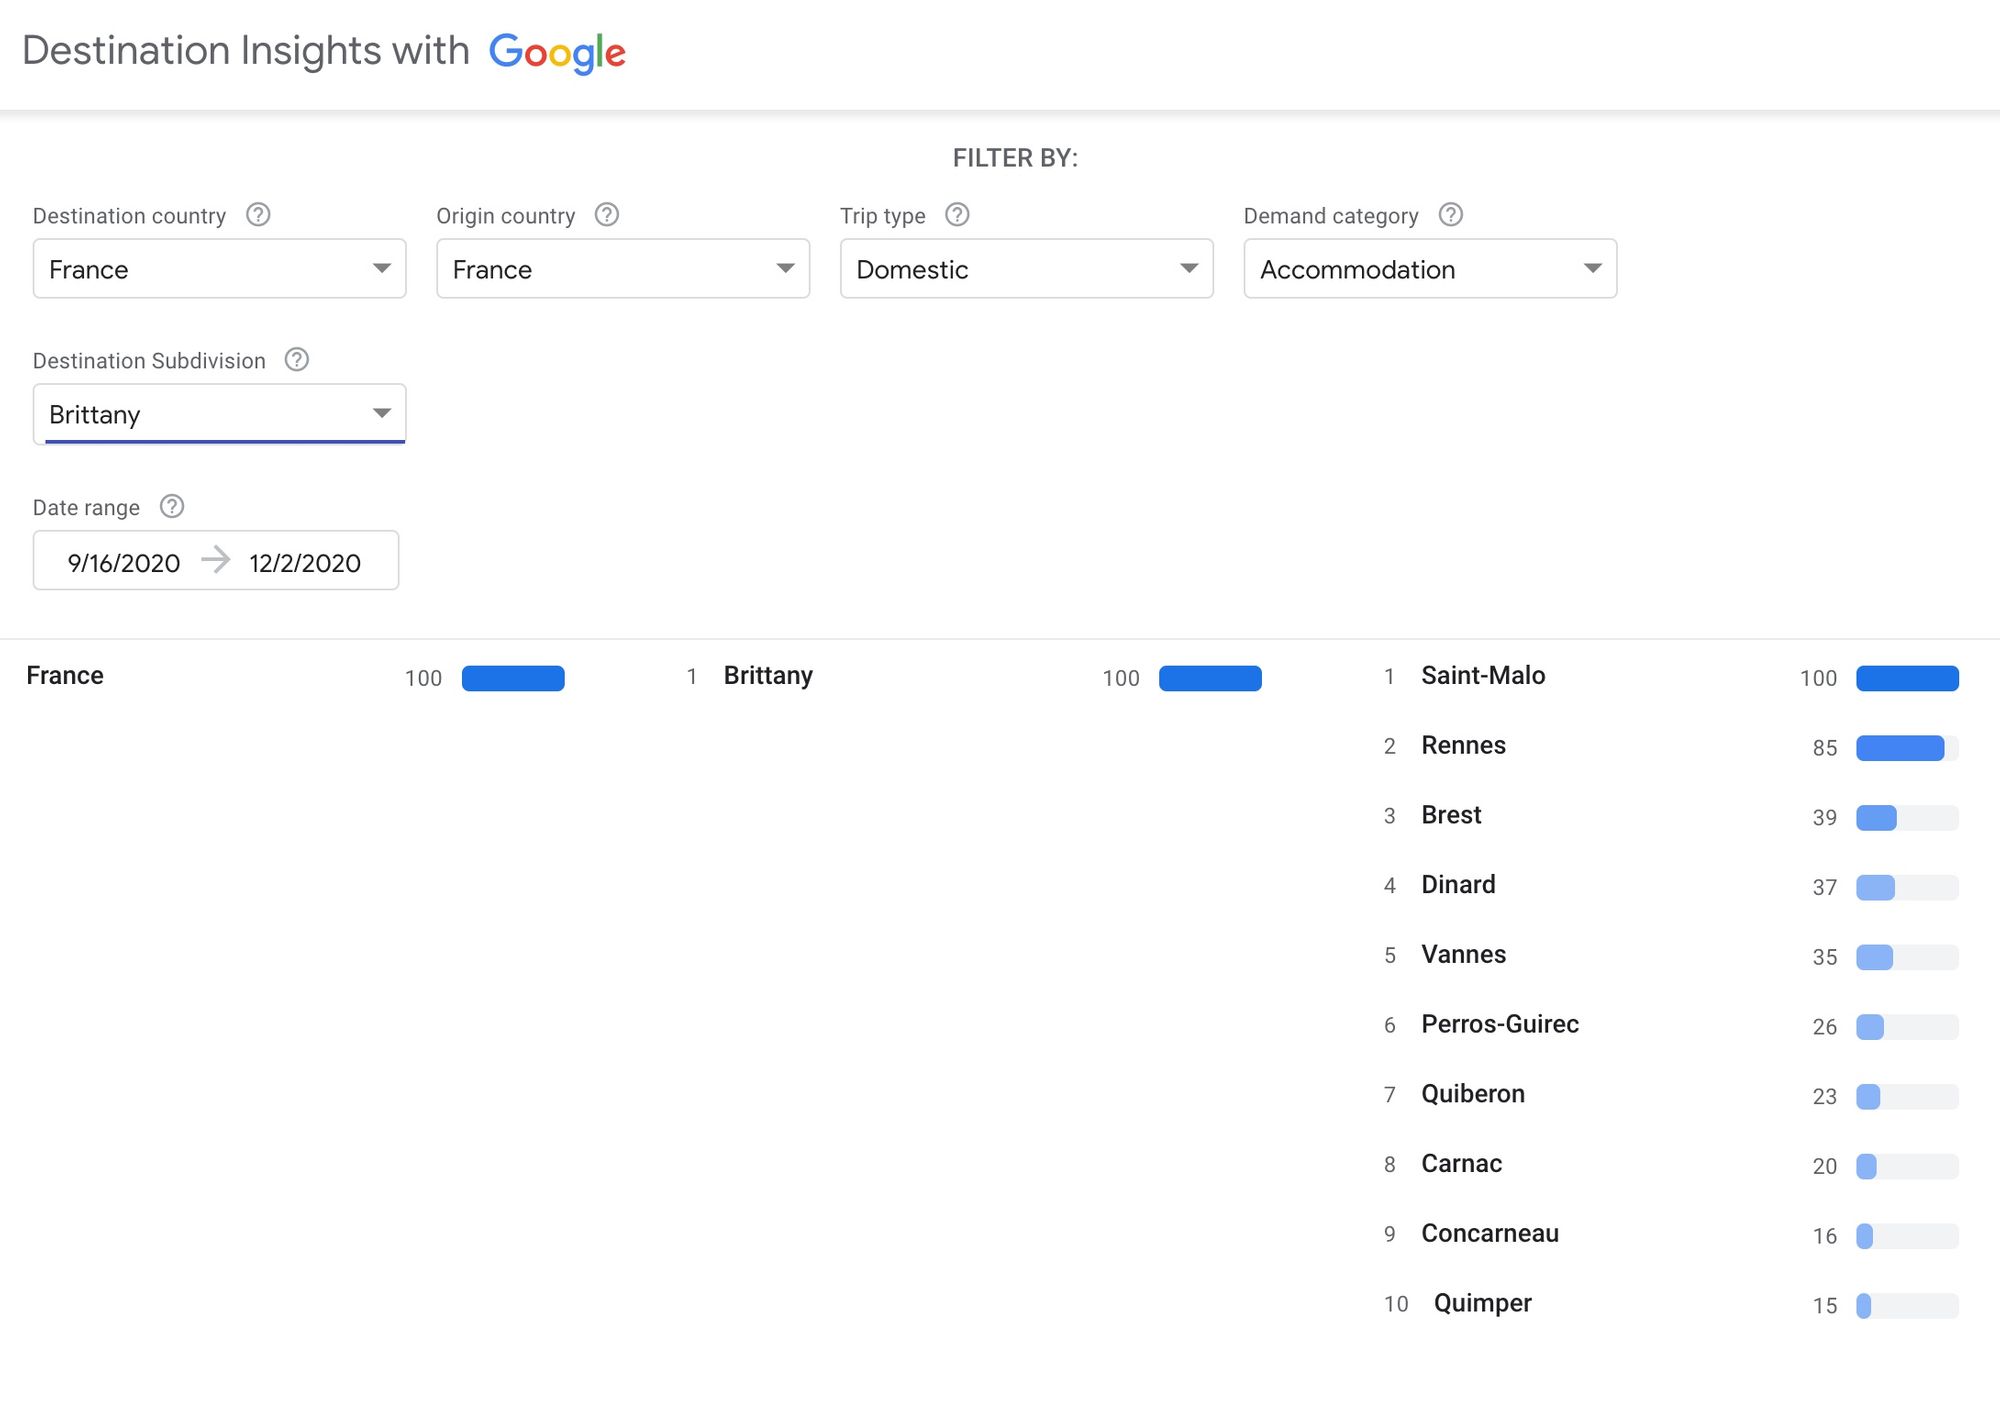Viewport: 2000px width, 1406px height.
Task: Click help icon next to Destination country
Action: coord(258,215)
